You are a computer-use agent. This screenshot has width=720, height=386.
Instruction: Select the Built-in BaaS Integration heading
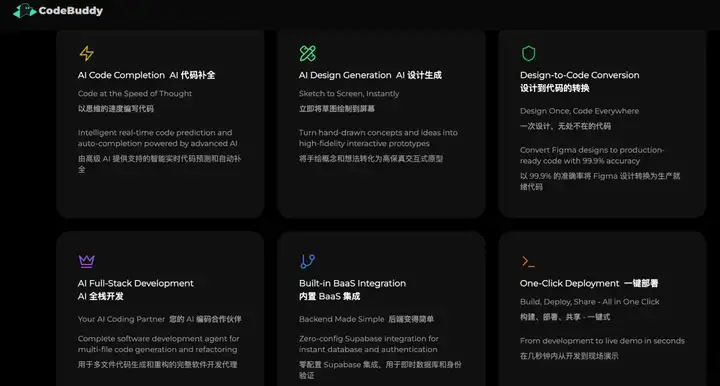pos(352,283)
